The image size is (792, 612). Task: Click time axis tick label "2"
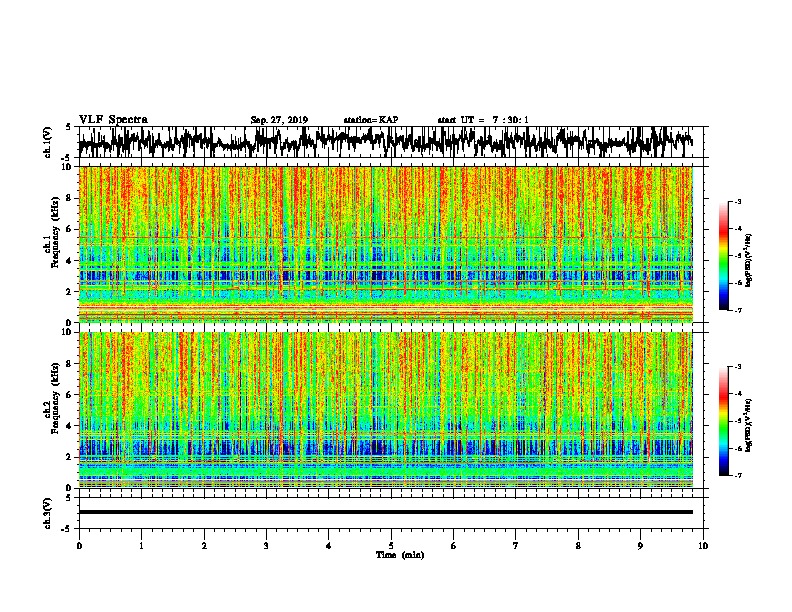[204, 546]
